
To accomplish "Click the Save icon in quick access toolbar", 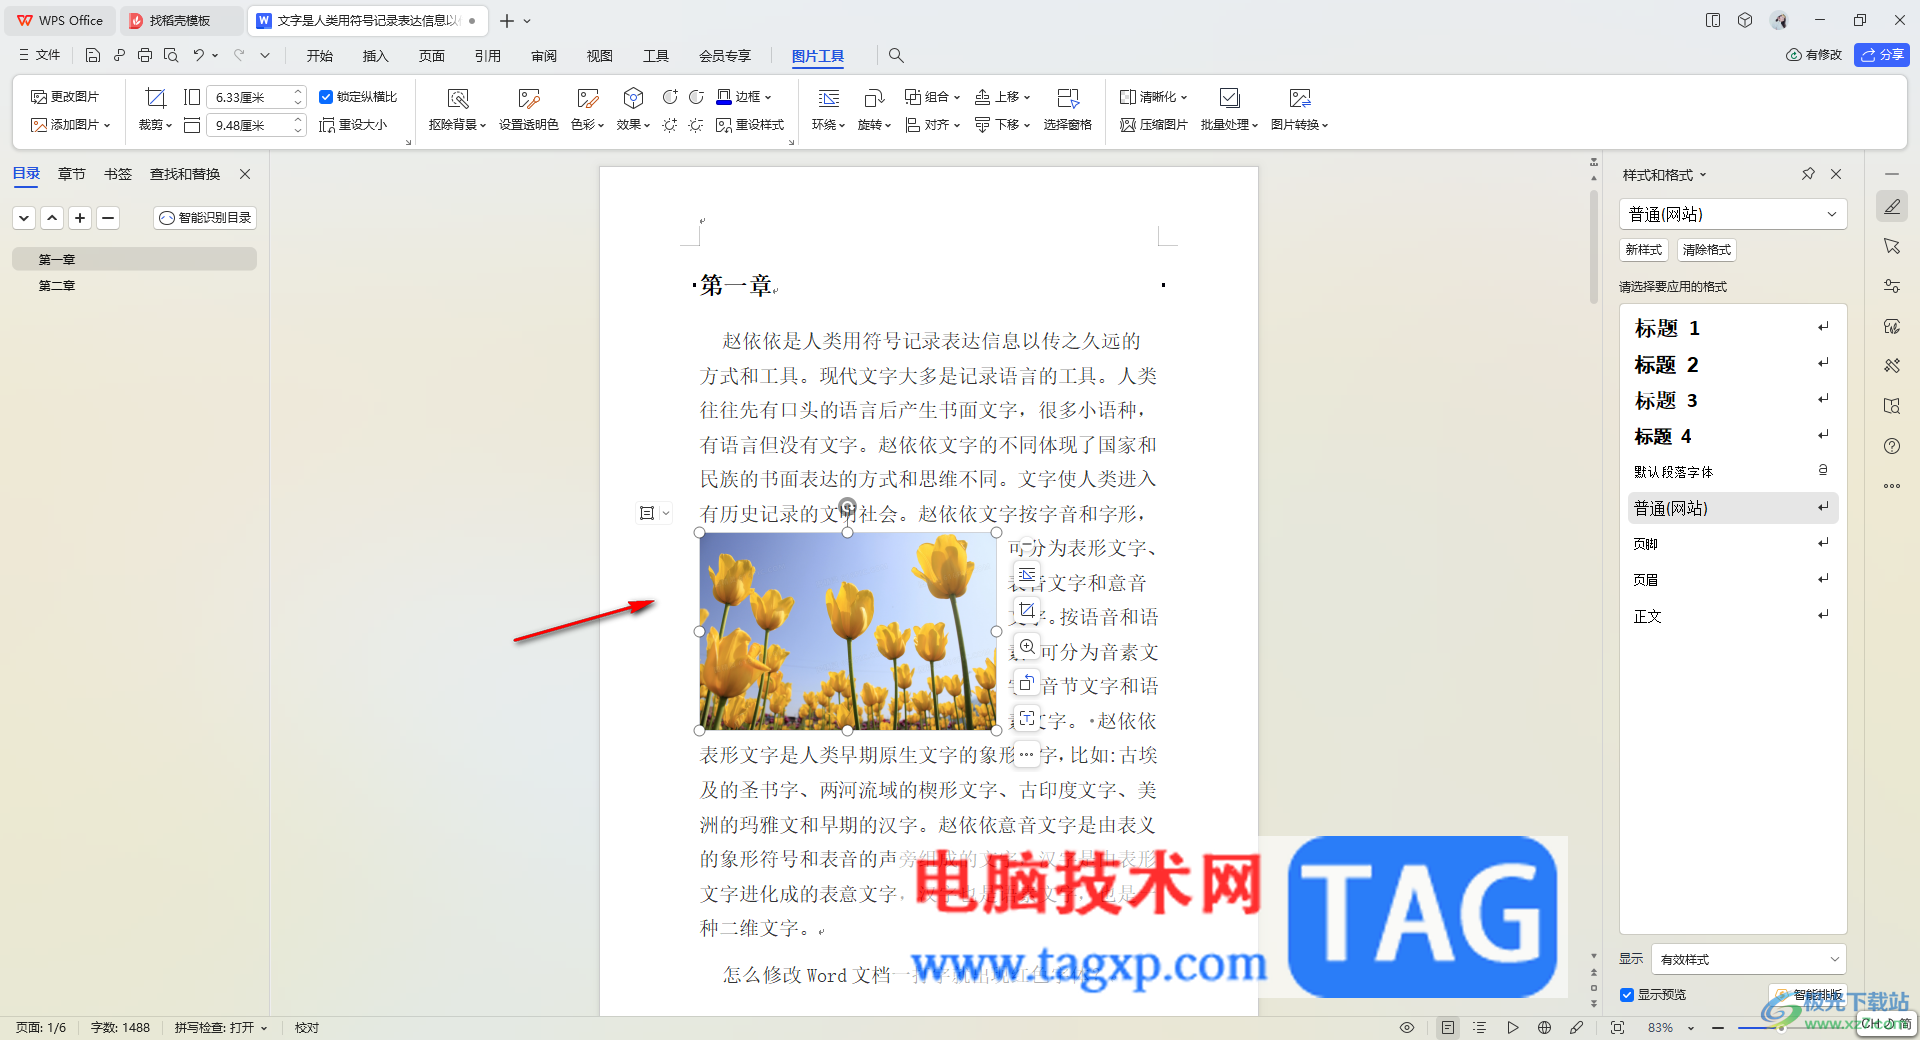I will [93, 55].
